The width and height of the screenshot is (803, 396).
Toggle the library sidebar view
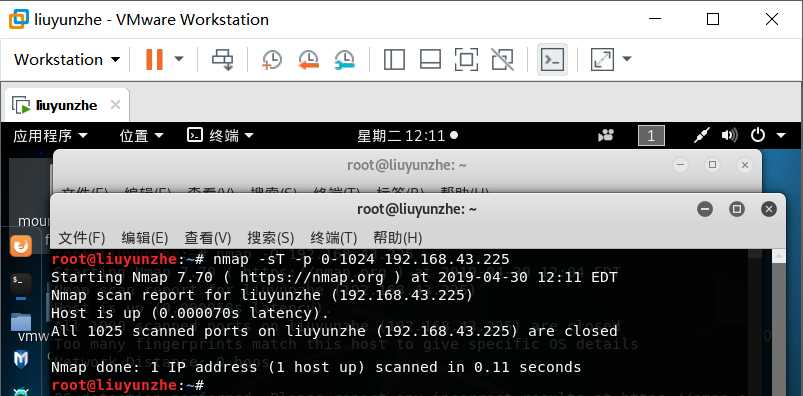pyautogui.click(x=394, y=59)
